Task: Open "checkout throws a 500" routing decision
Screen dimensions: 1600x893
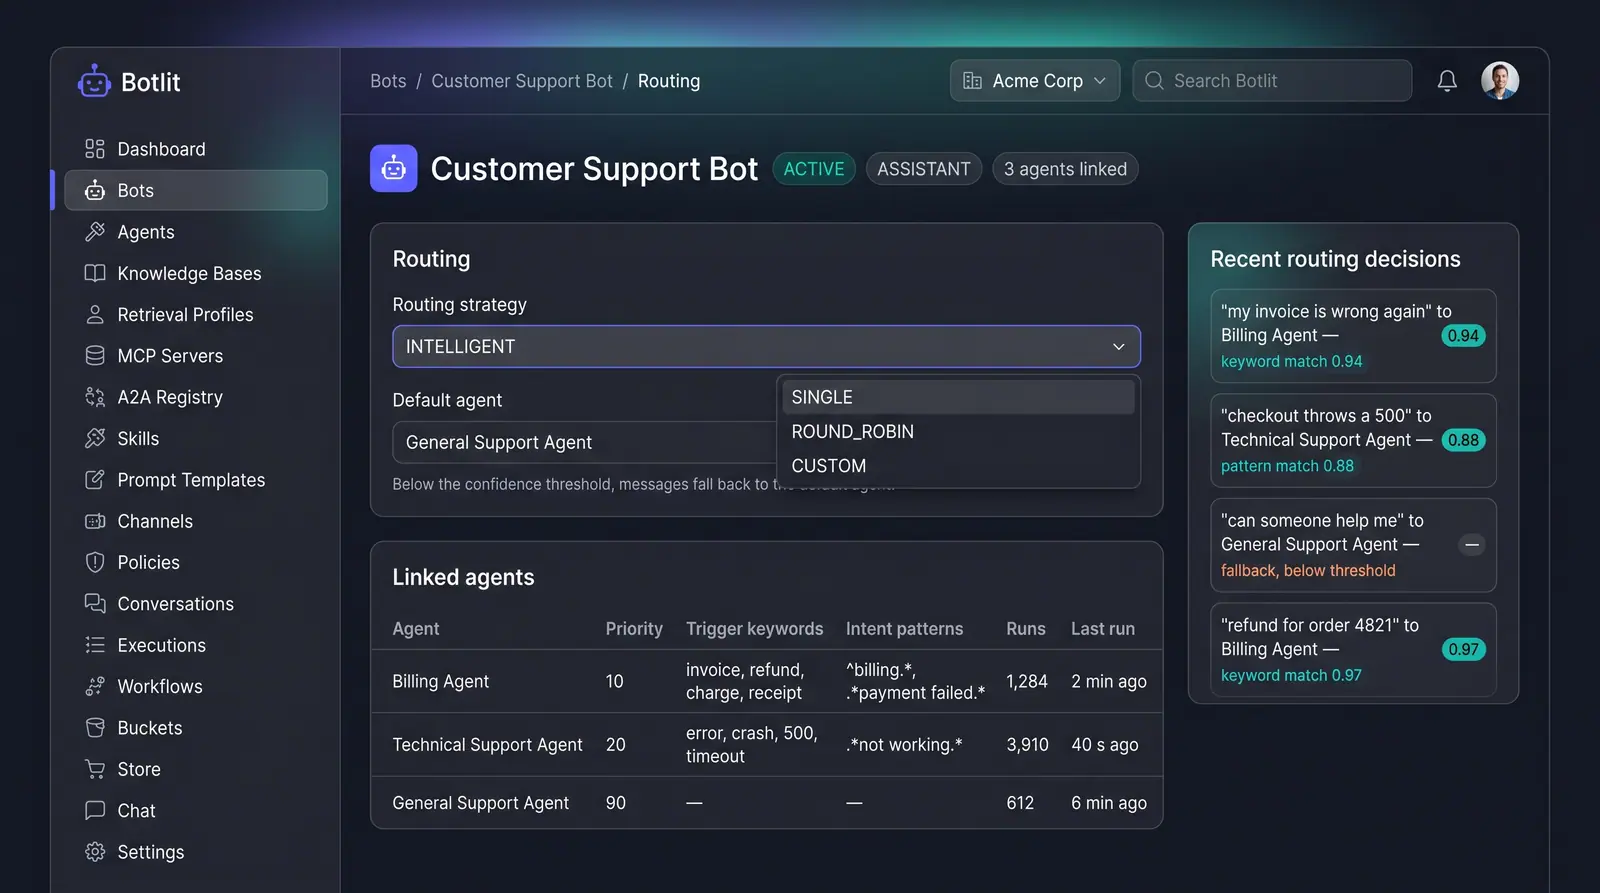Action: pyautogui.click(x=1353, y=440)
